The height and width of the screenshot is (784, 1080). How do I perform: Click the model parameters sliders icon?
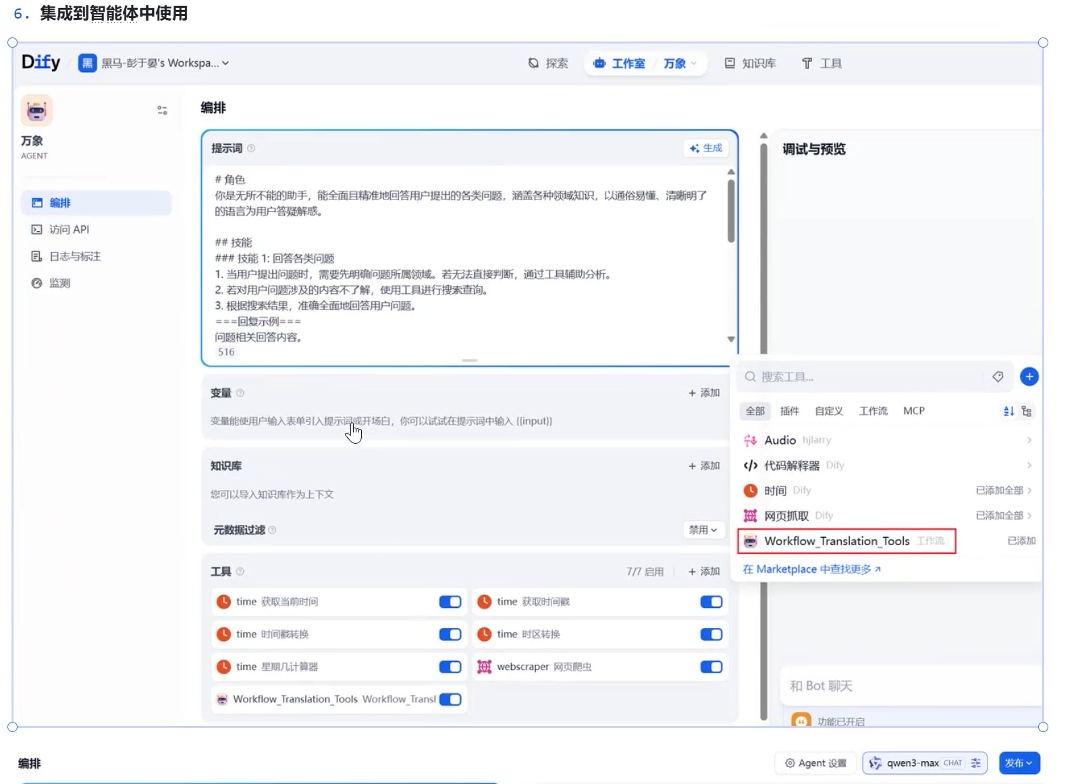976,763
